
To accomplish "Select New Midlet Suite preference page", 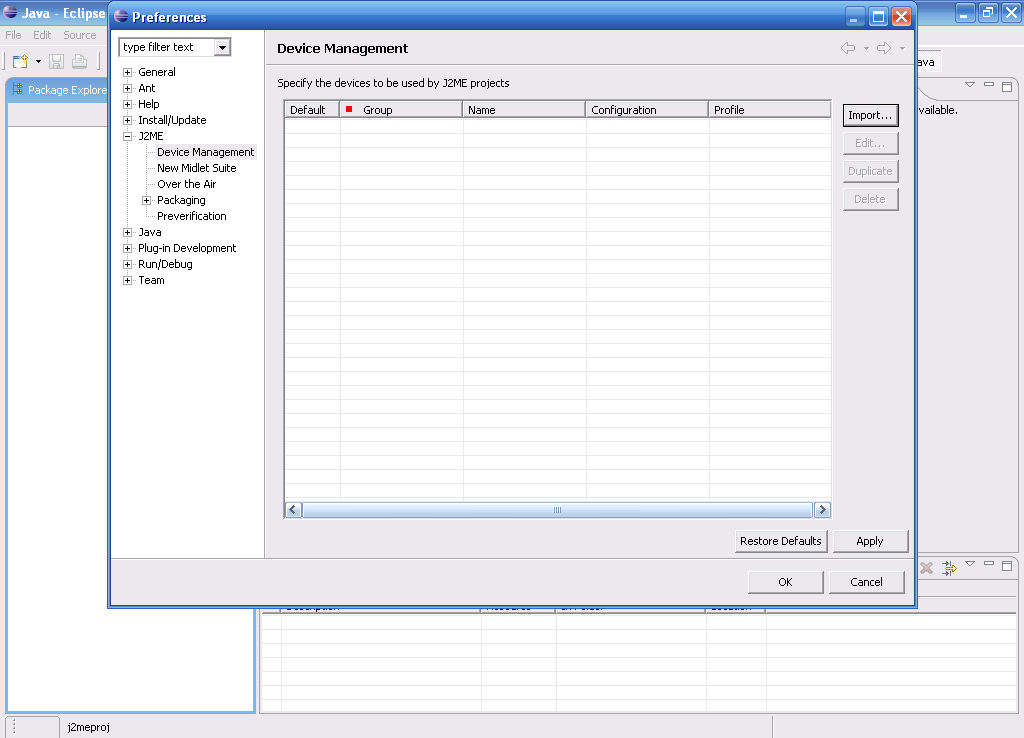I will point(197,168).
